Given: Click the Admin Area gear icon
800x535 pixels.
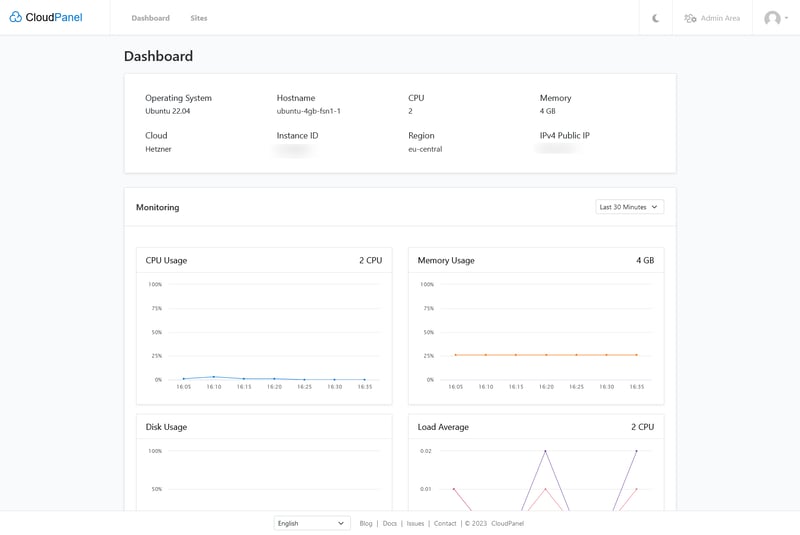Looking at the screenshot, I should [690, 18].
